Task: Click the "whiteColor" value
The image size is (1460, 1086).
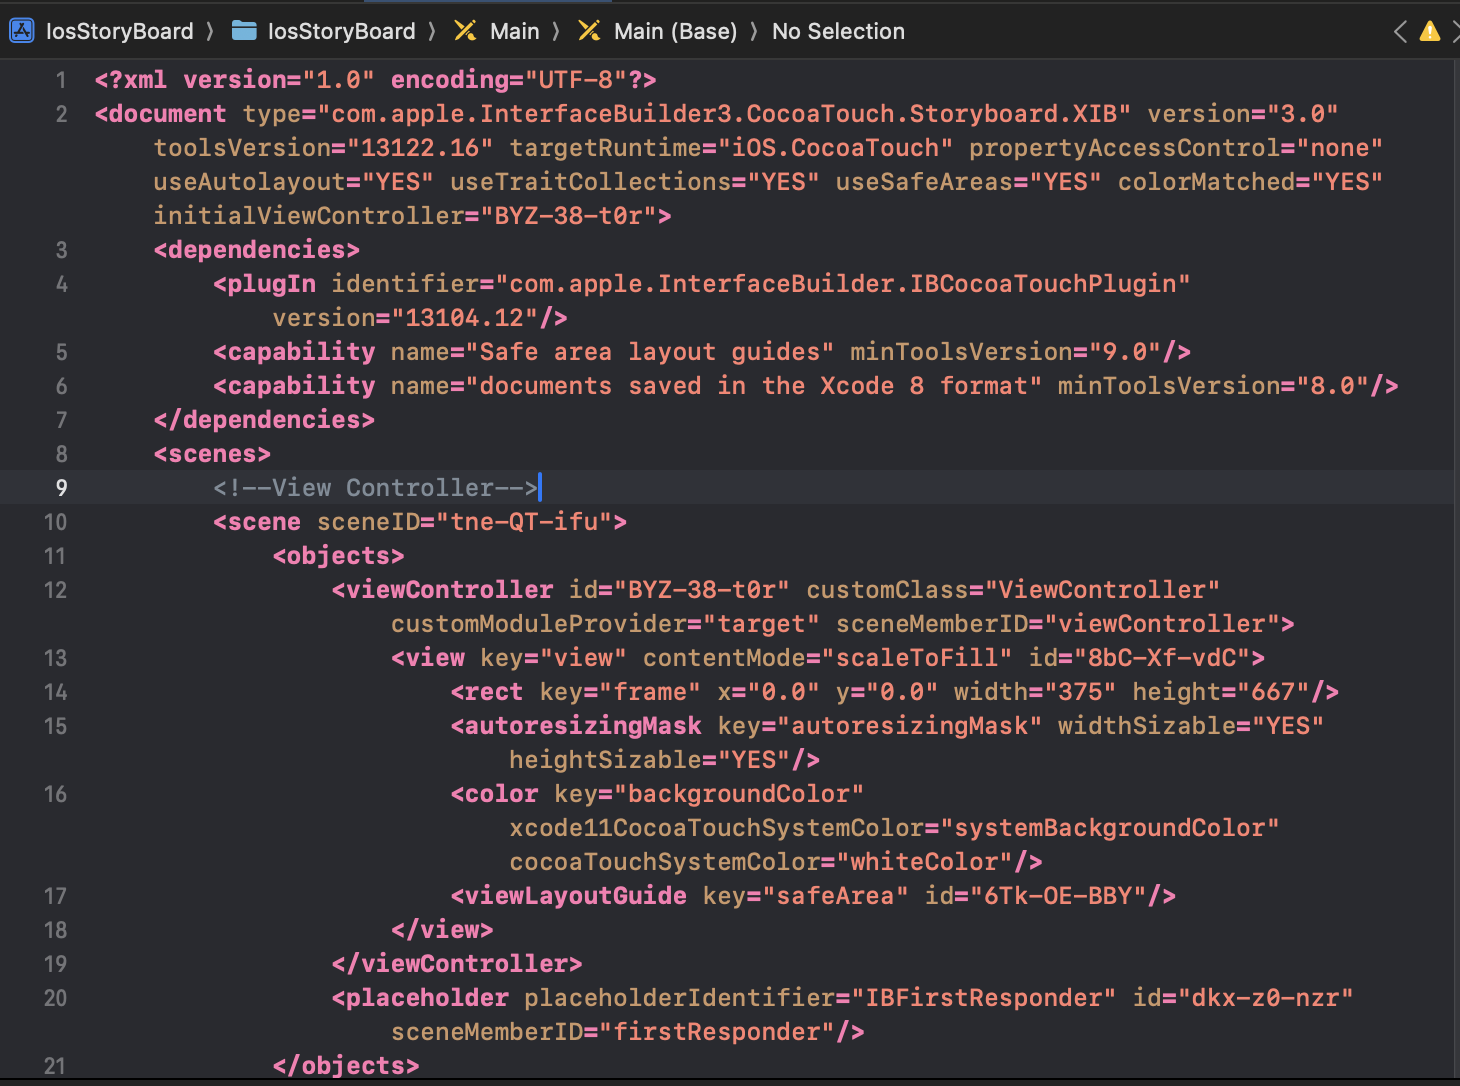Action: click(x=925, y=862)
